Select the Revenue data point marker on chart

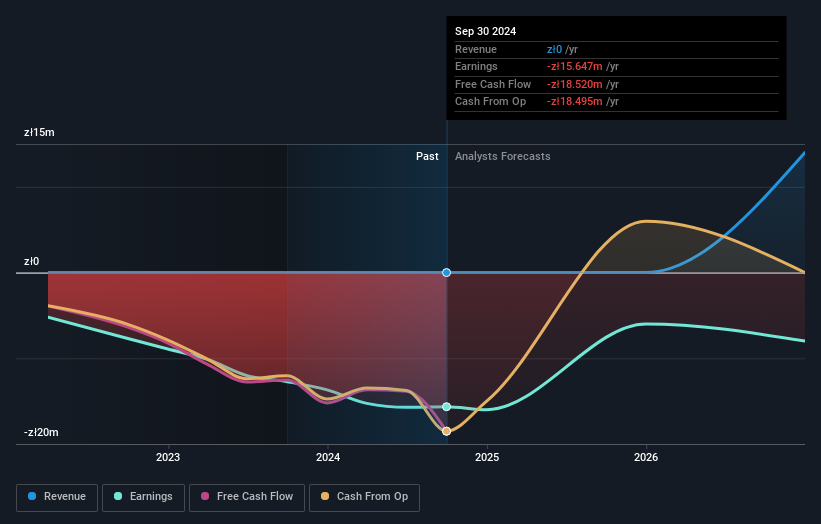point(447,273)
